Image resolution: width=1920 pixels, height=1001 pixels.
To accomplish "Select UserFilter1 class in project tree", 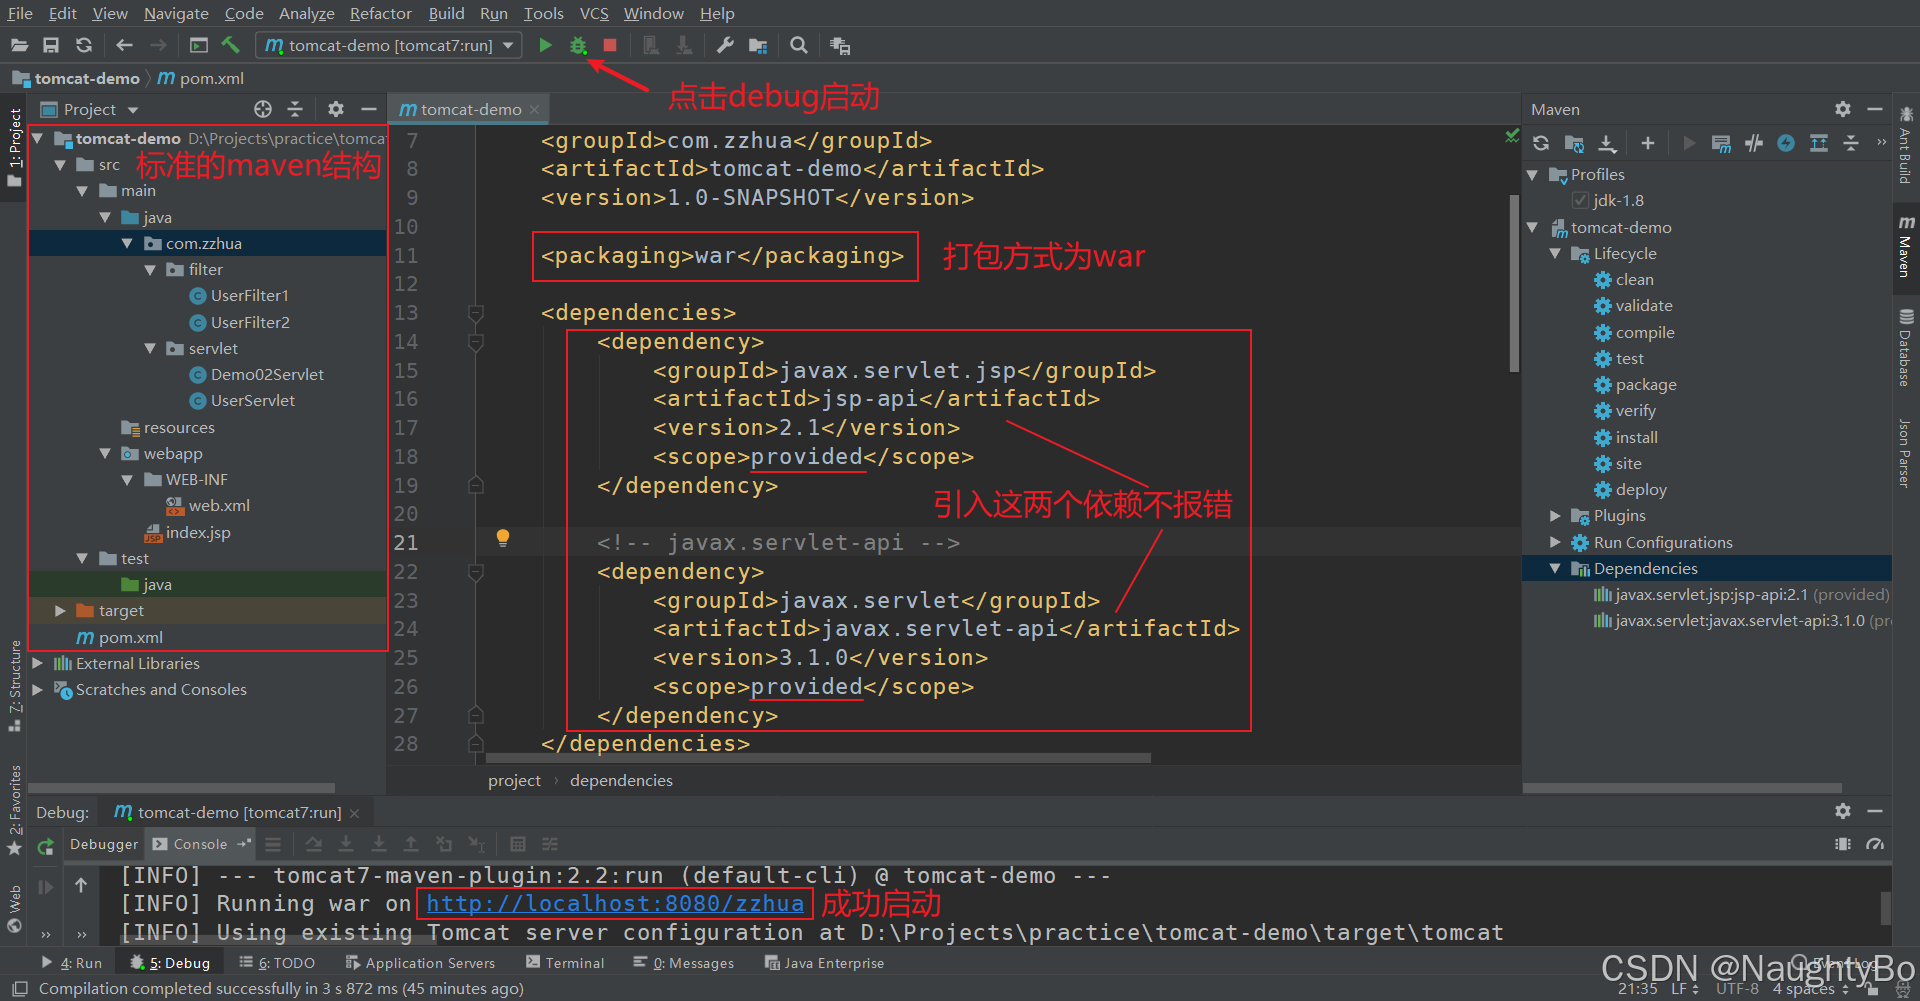I will point(250,295).
